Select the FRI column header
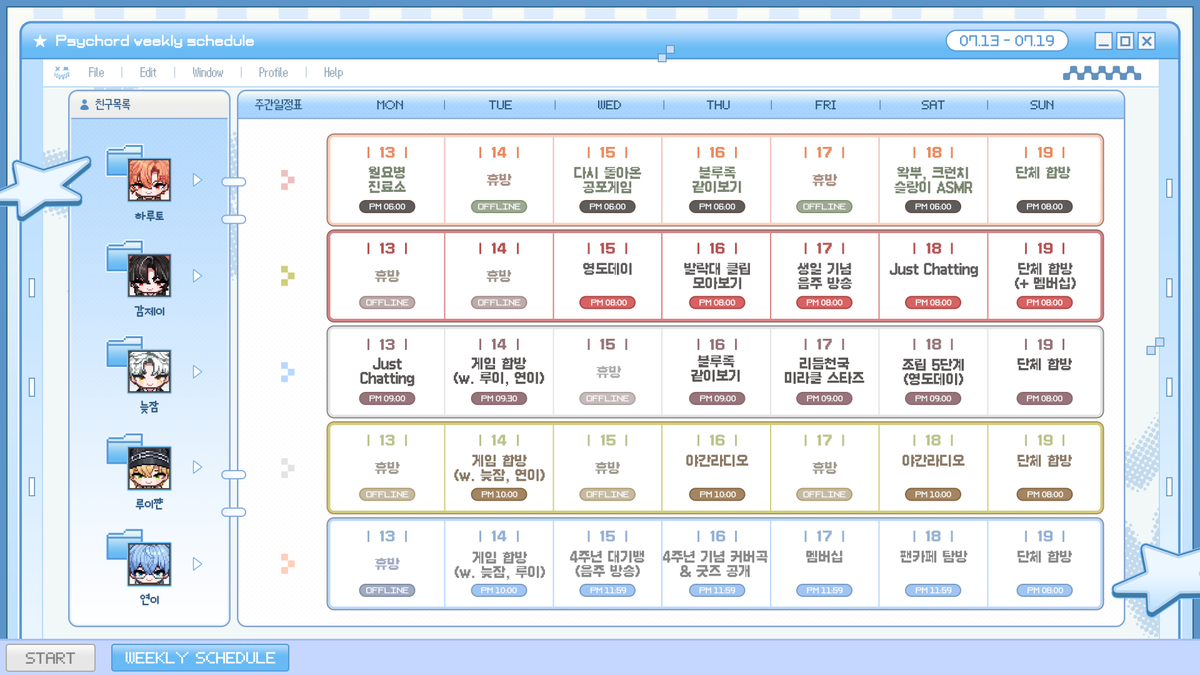The width and height of the screenshot is (1200, 675). 825,105
